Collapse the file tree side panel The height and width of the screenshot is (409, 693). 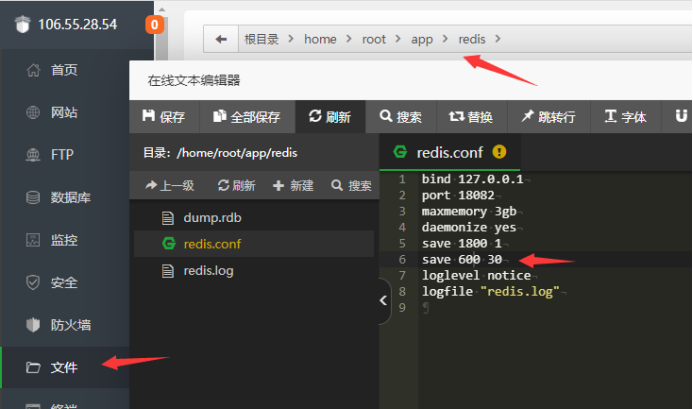(385, 301)
